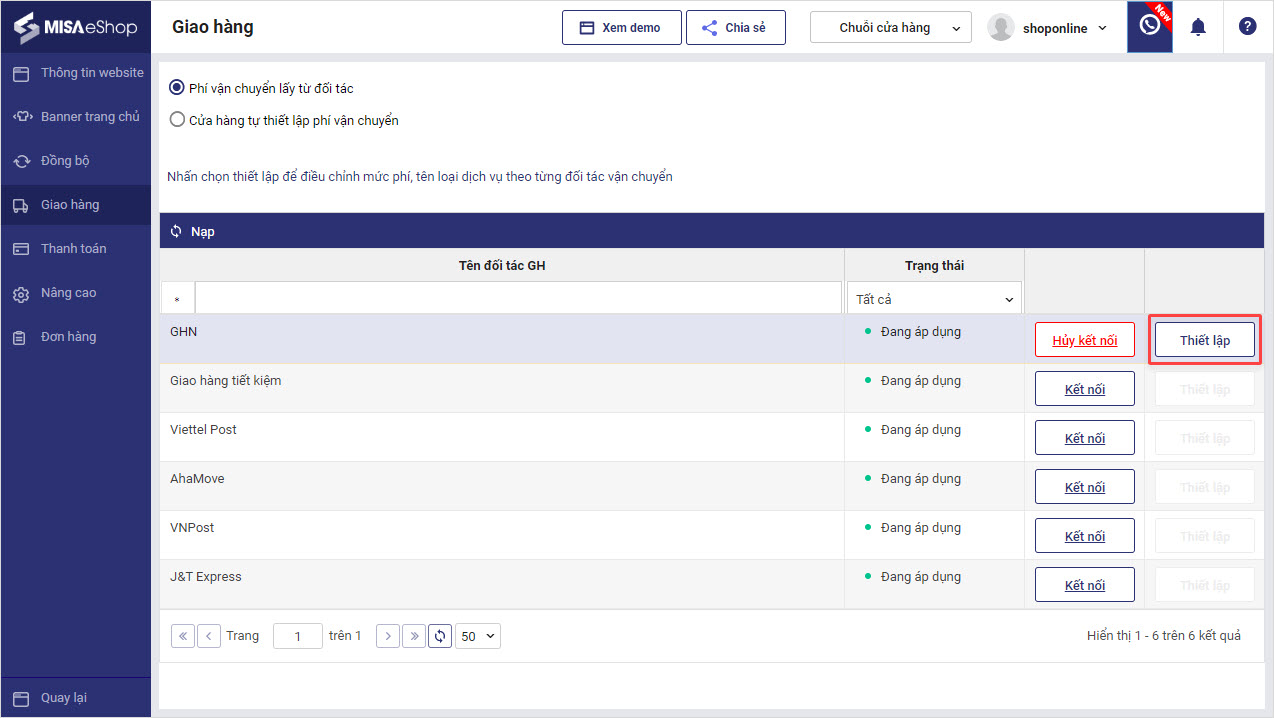Screen dimensions: 1274x718
Task: Go to previous page arrow
Action: coord(209,636)
